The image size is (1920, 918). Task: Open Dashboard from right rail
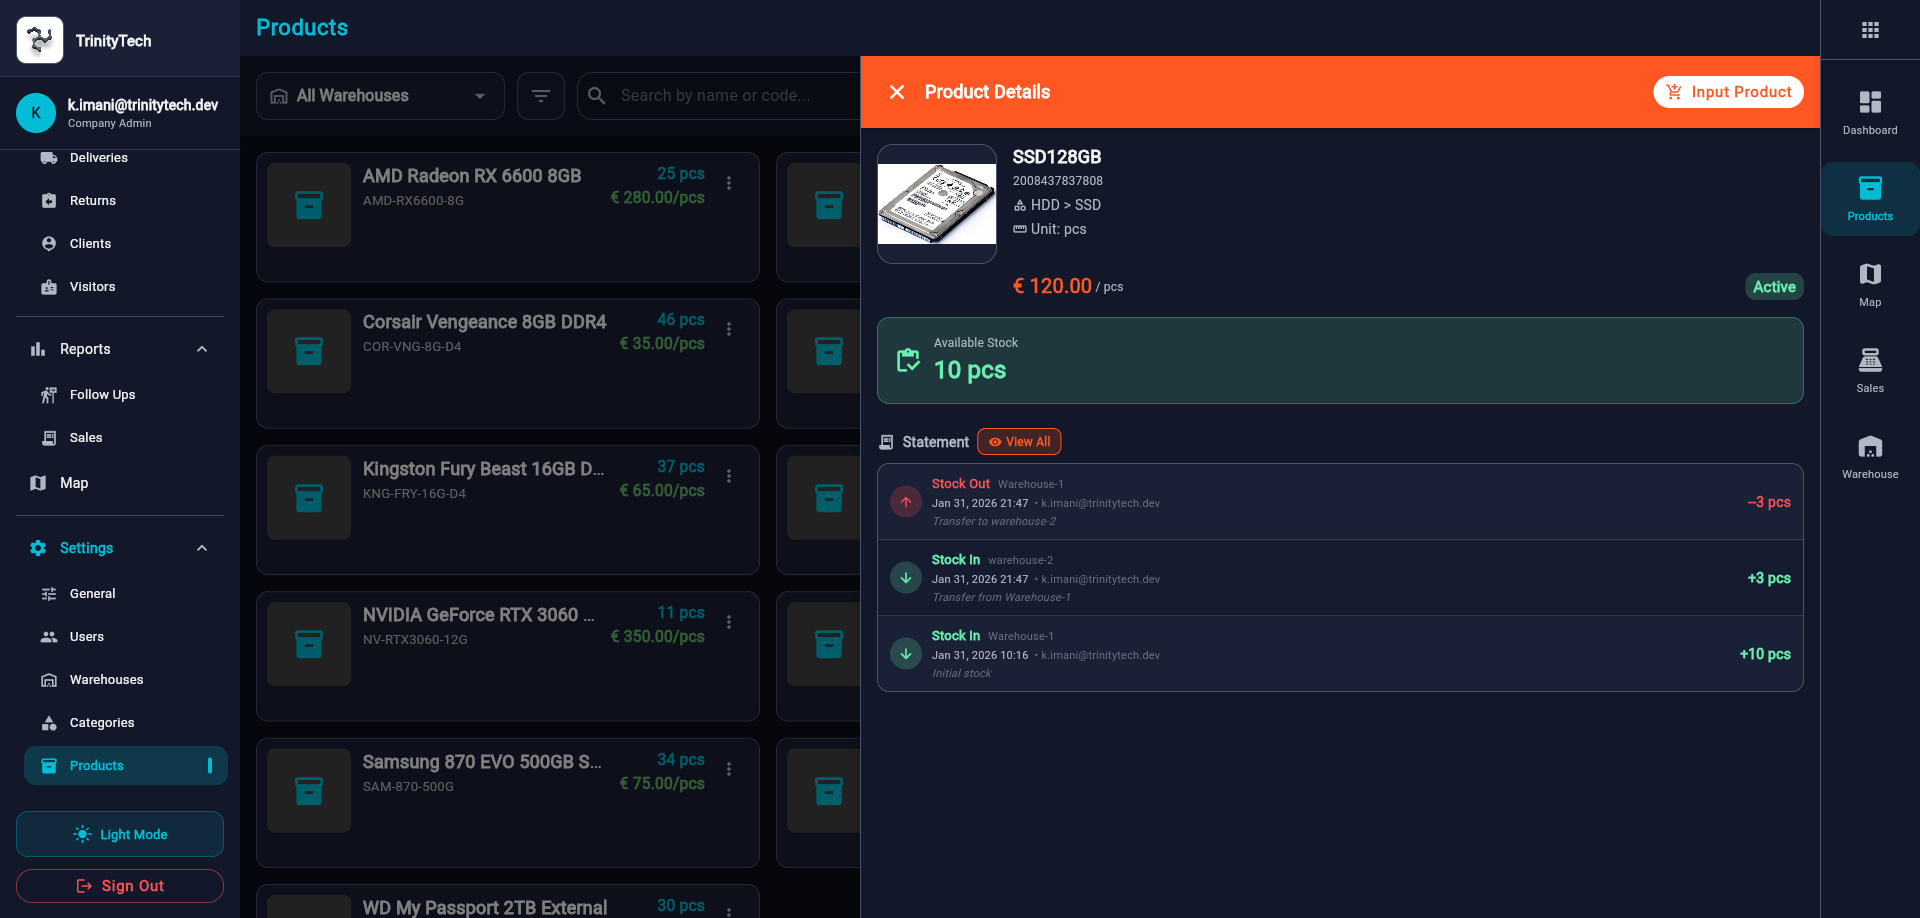point(1869,112)
